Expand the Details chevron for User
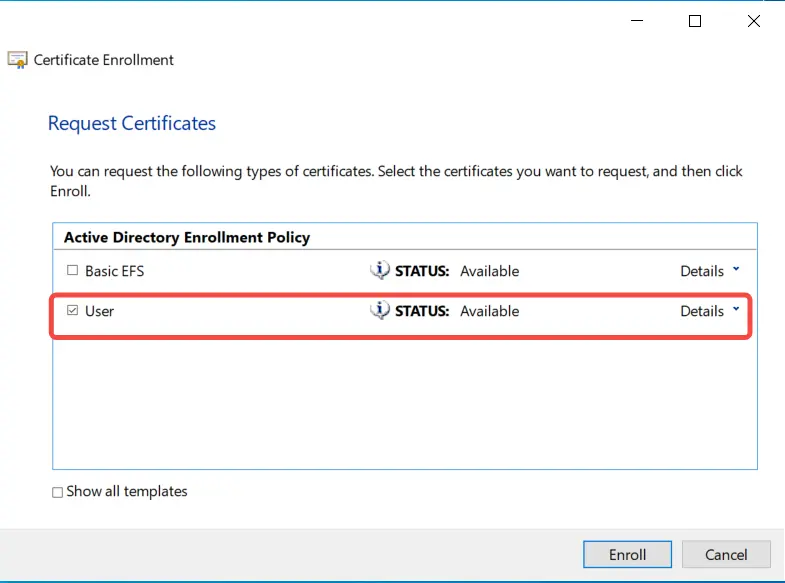 click(x=736, y=309)
